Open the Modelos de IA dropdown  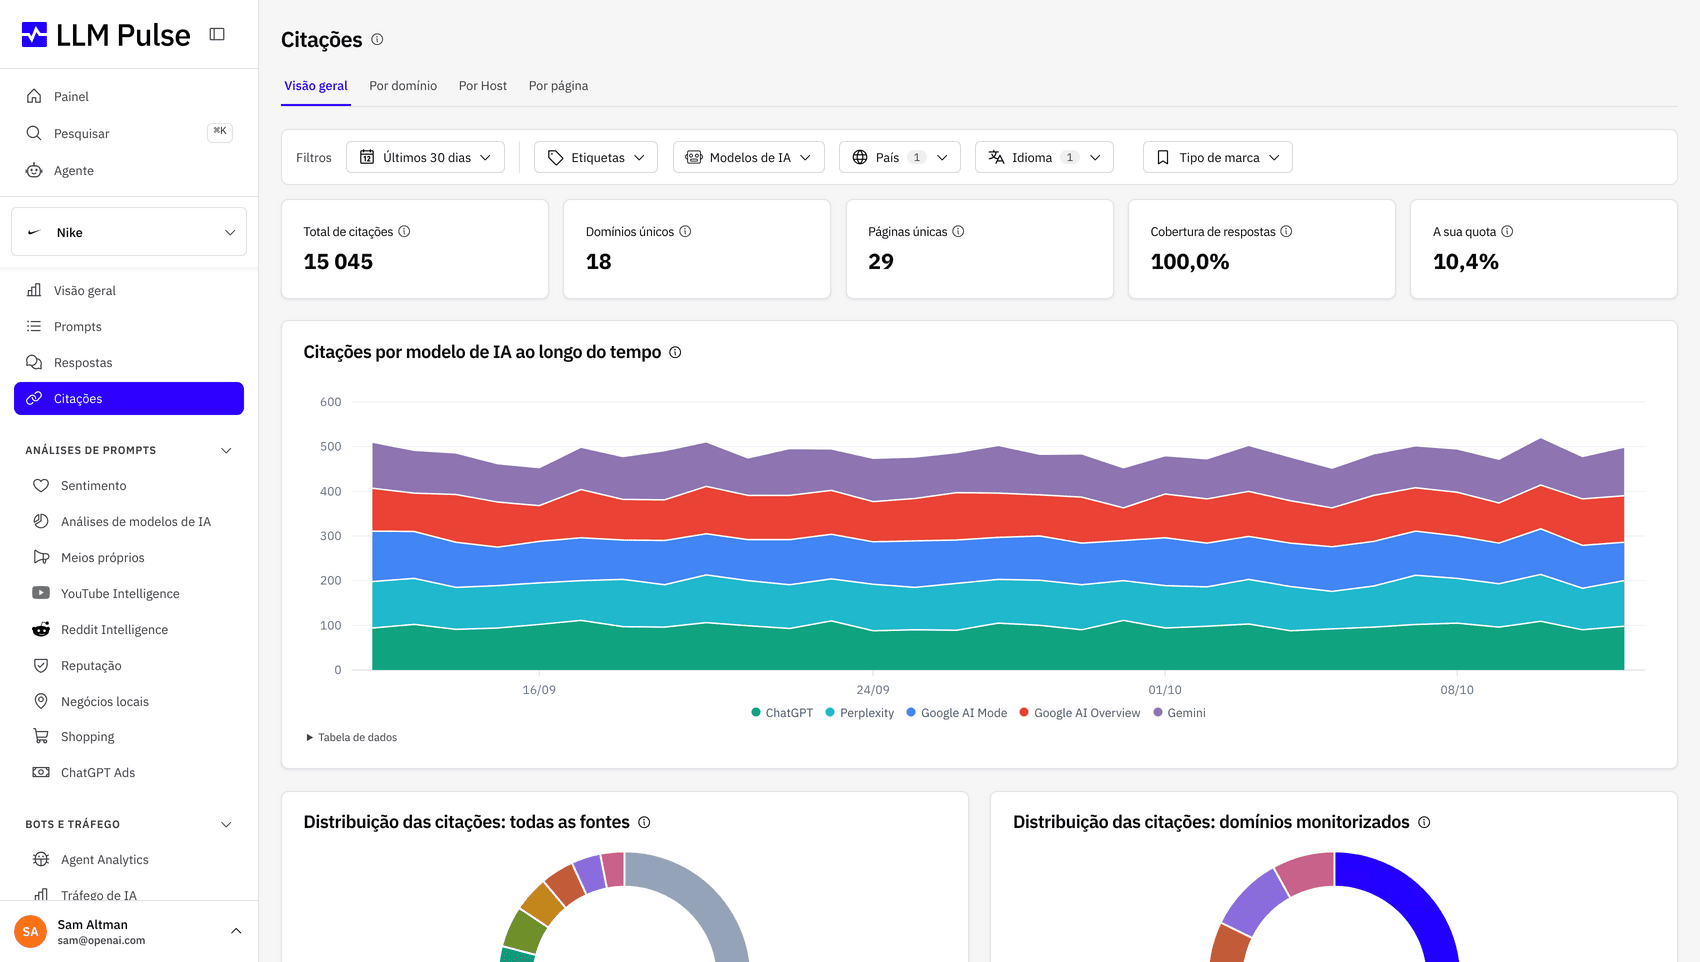[x=748, y=157]
